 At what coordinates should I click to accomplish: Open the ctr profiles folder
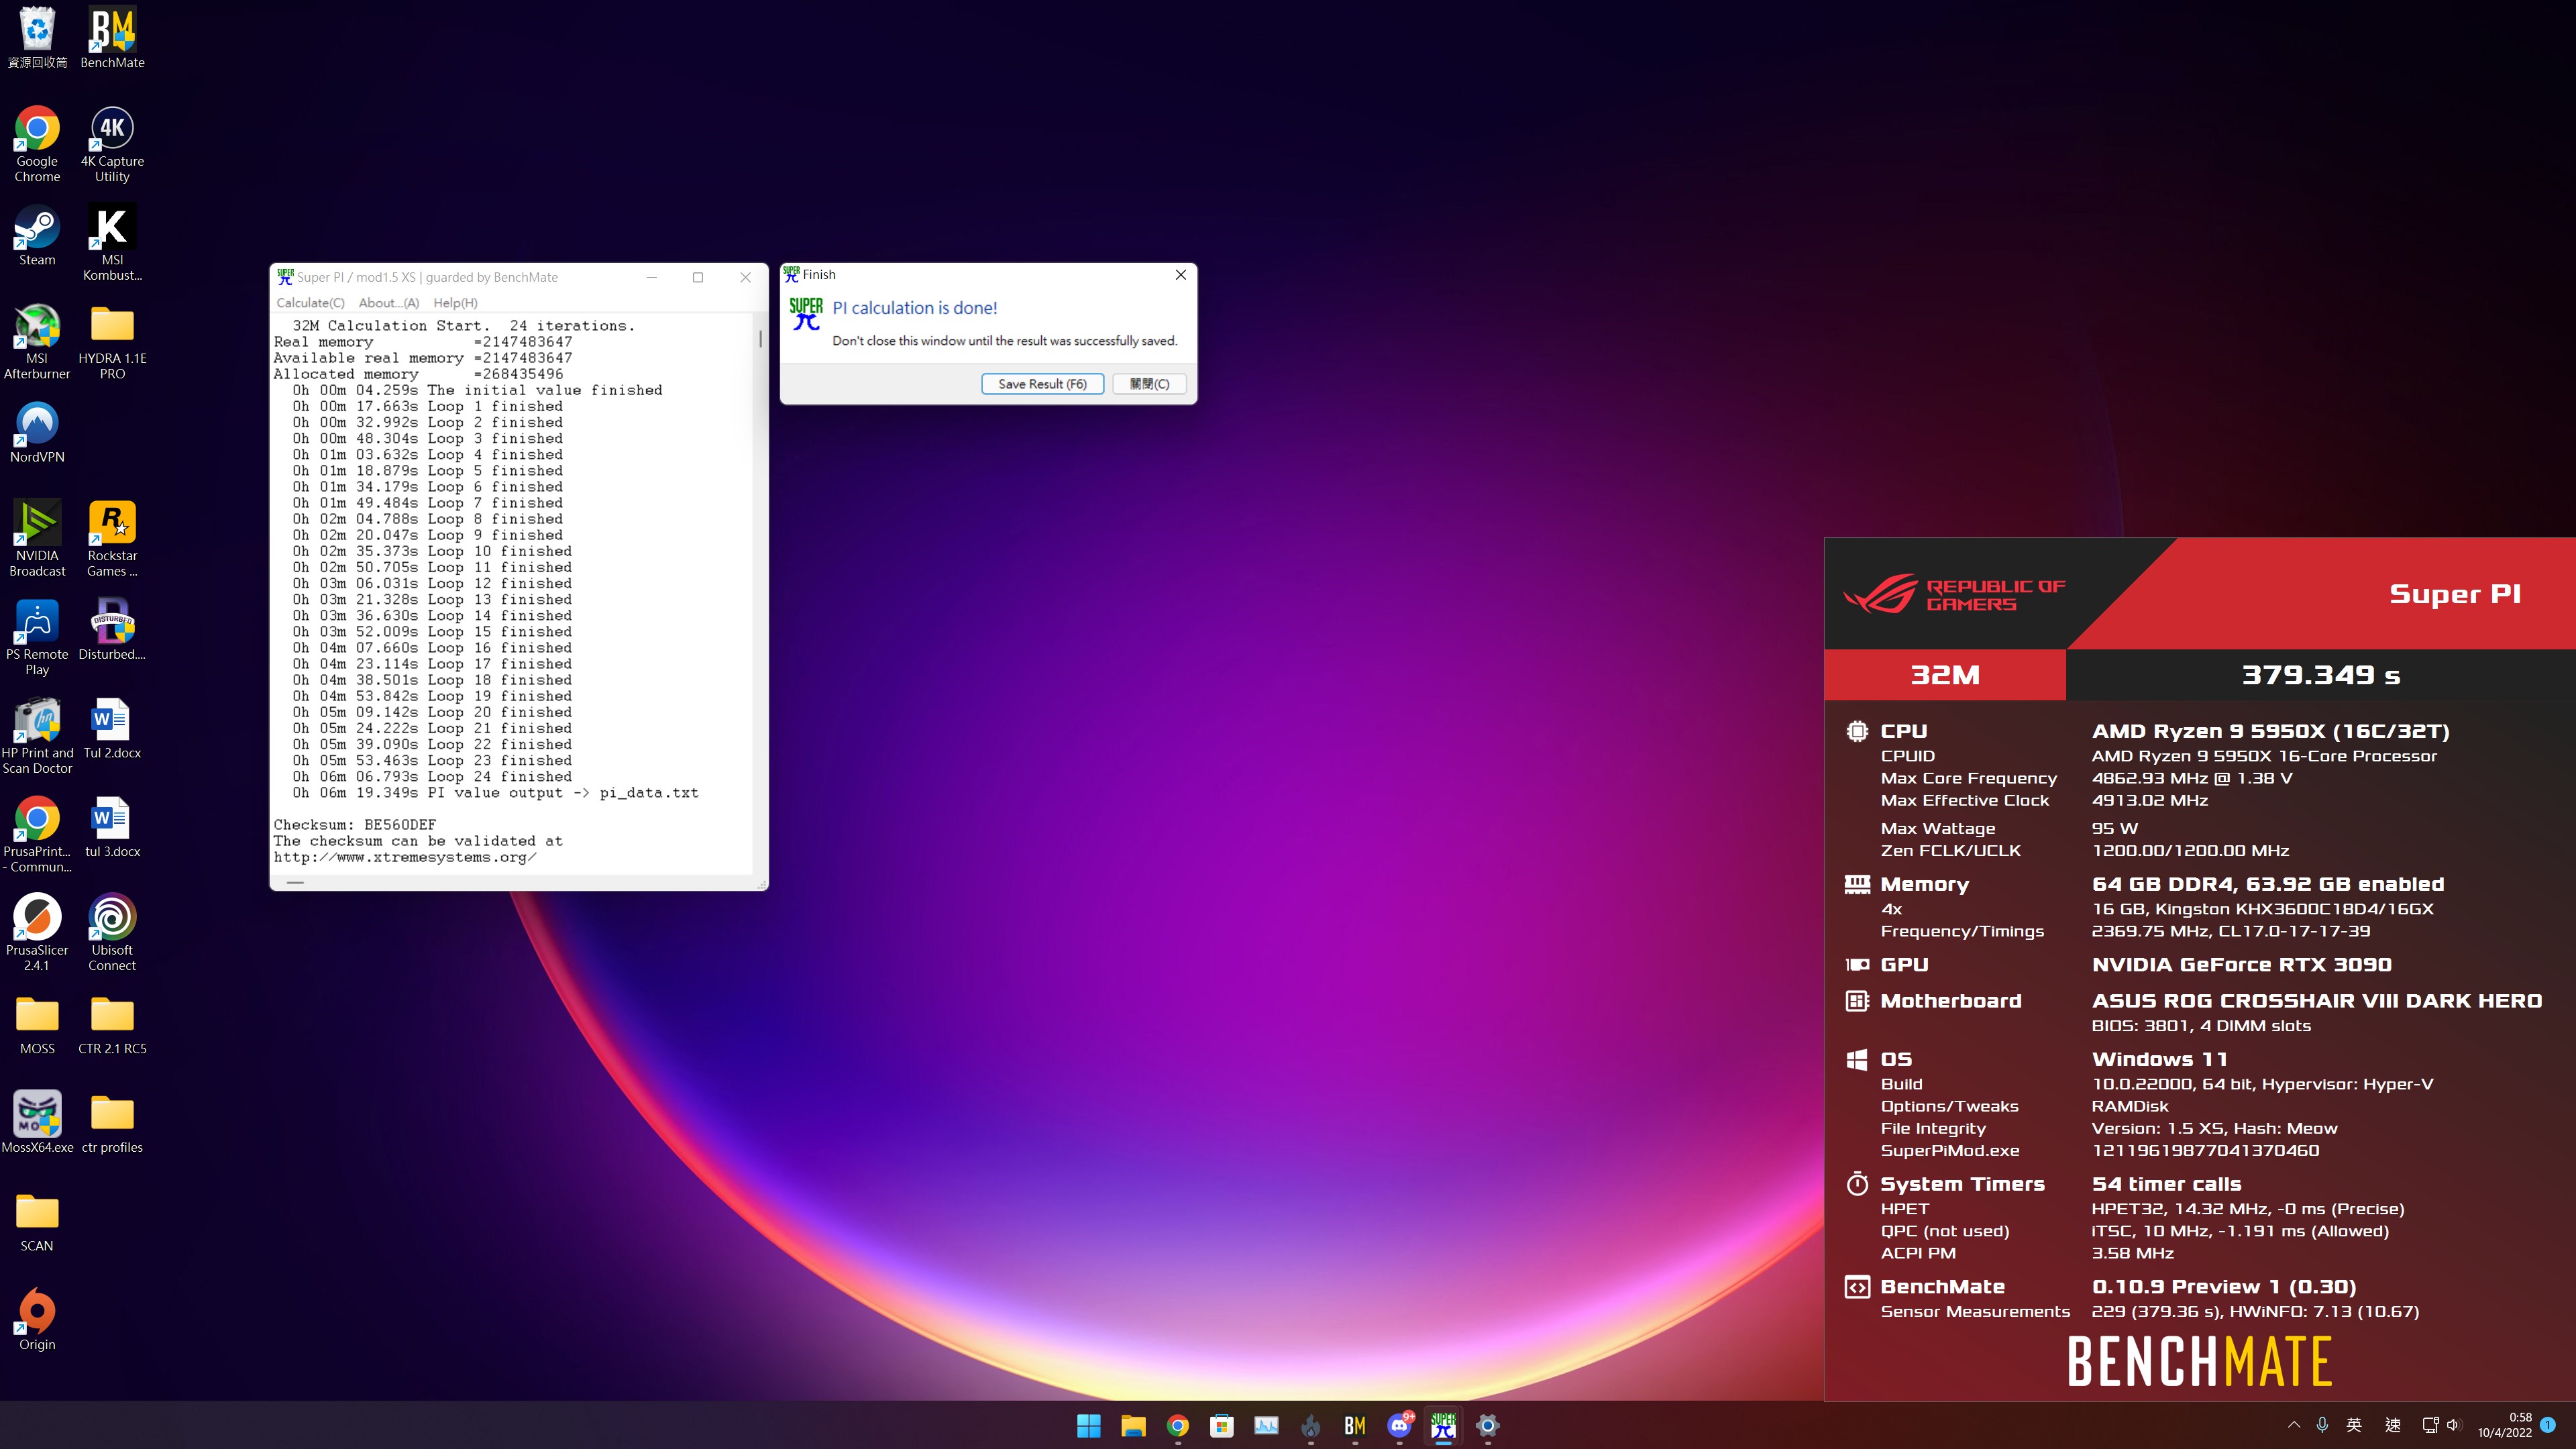pos(112,1123)
